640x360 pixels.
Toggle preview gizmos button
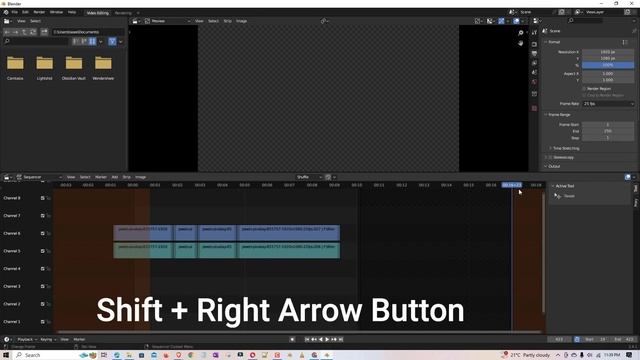501,21
